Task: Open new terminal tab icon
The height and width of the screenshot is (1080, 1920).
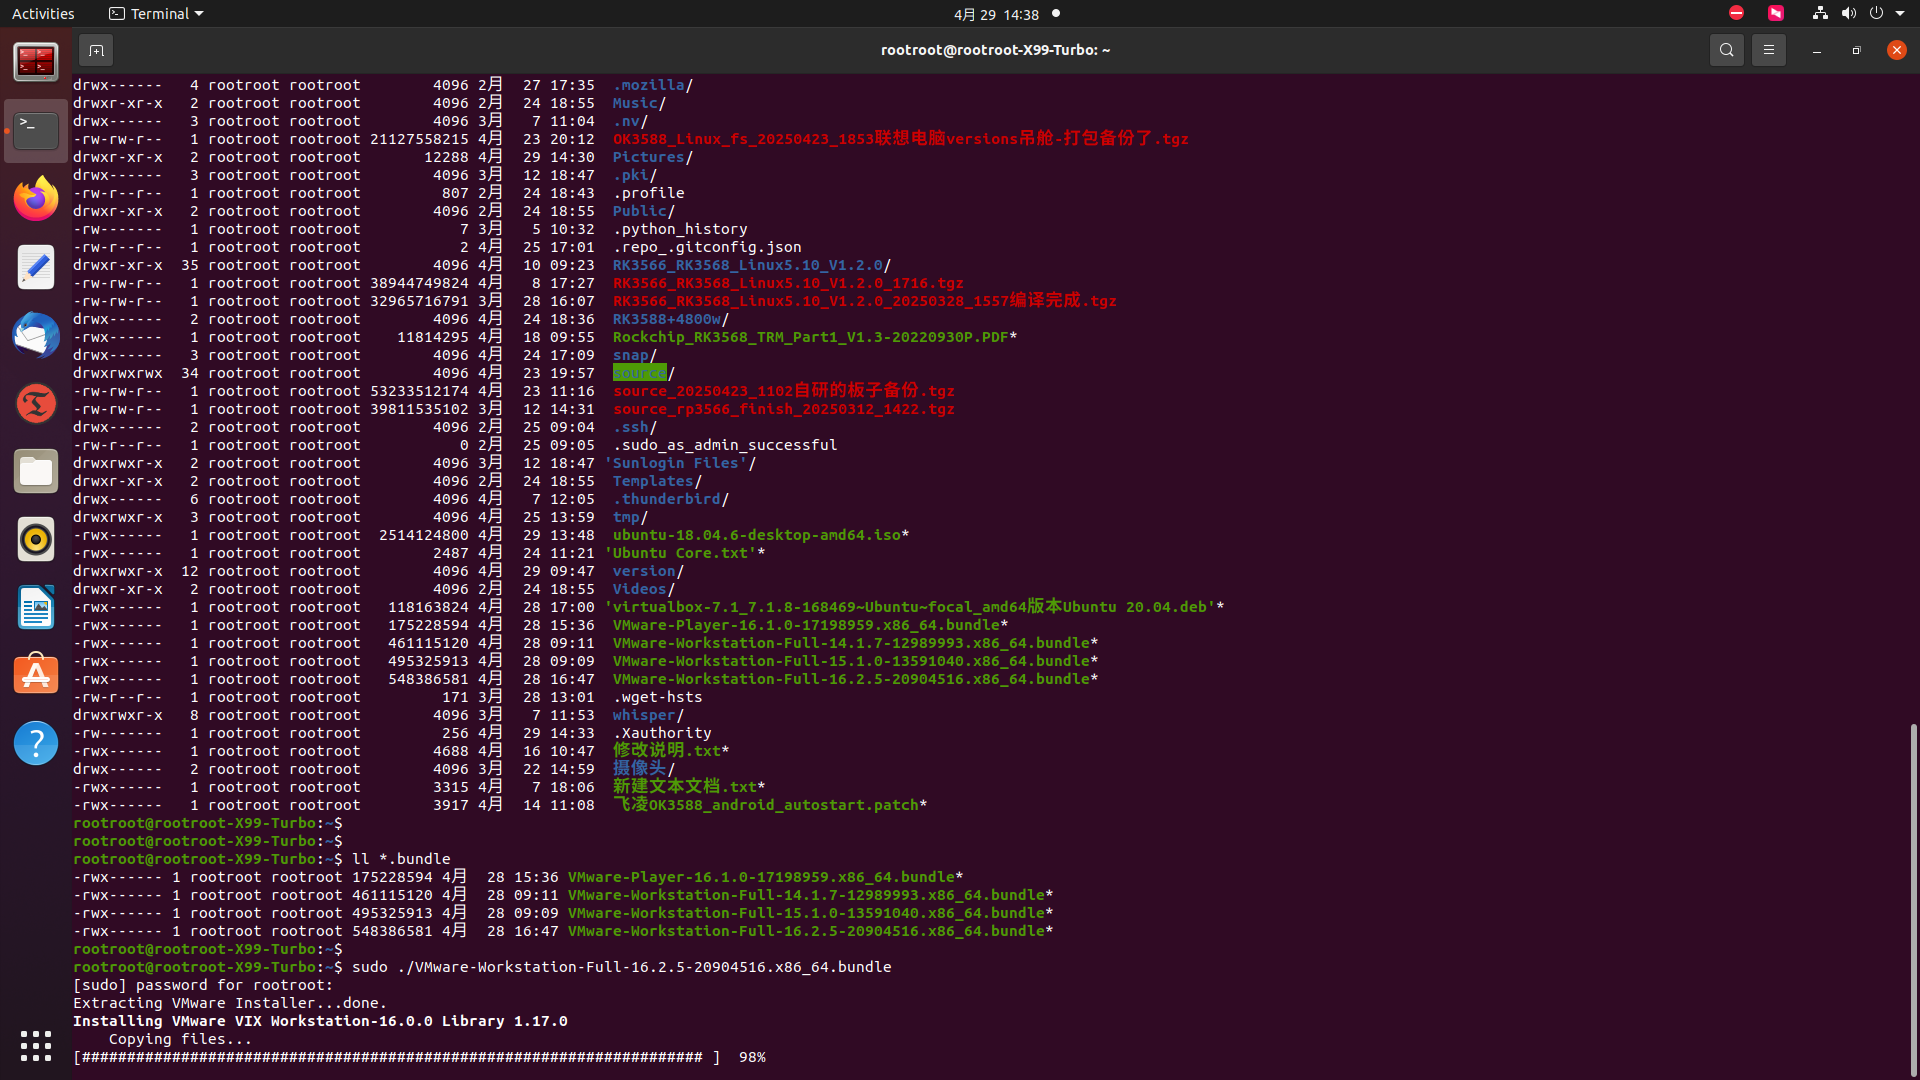Action: (96, 50)
